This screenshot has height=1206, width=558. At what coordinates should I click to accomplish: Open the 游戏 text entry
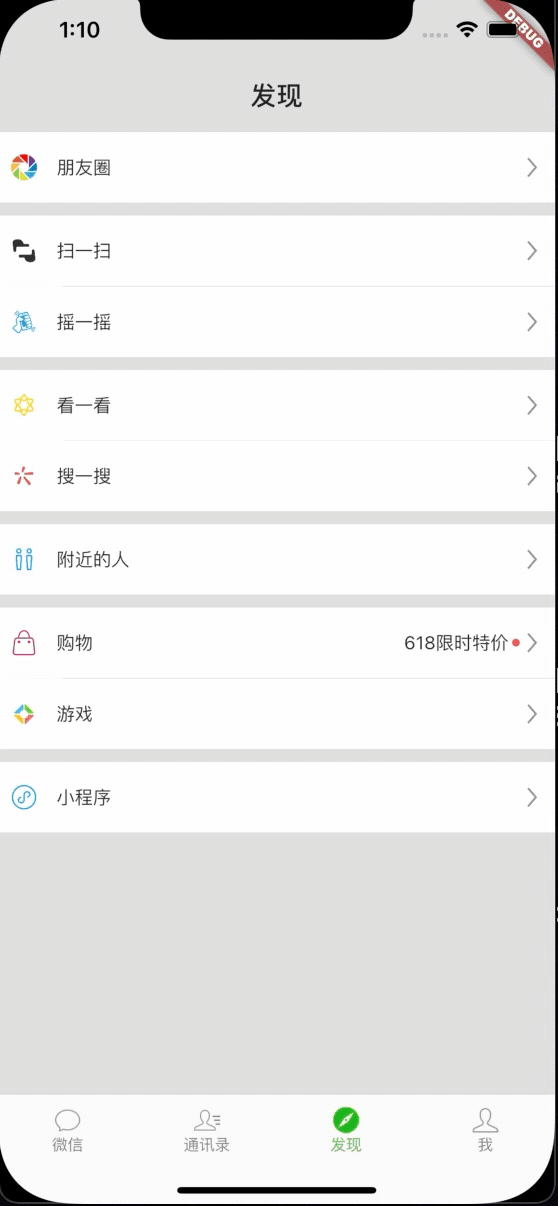tap(75, 714)
